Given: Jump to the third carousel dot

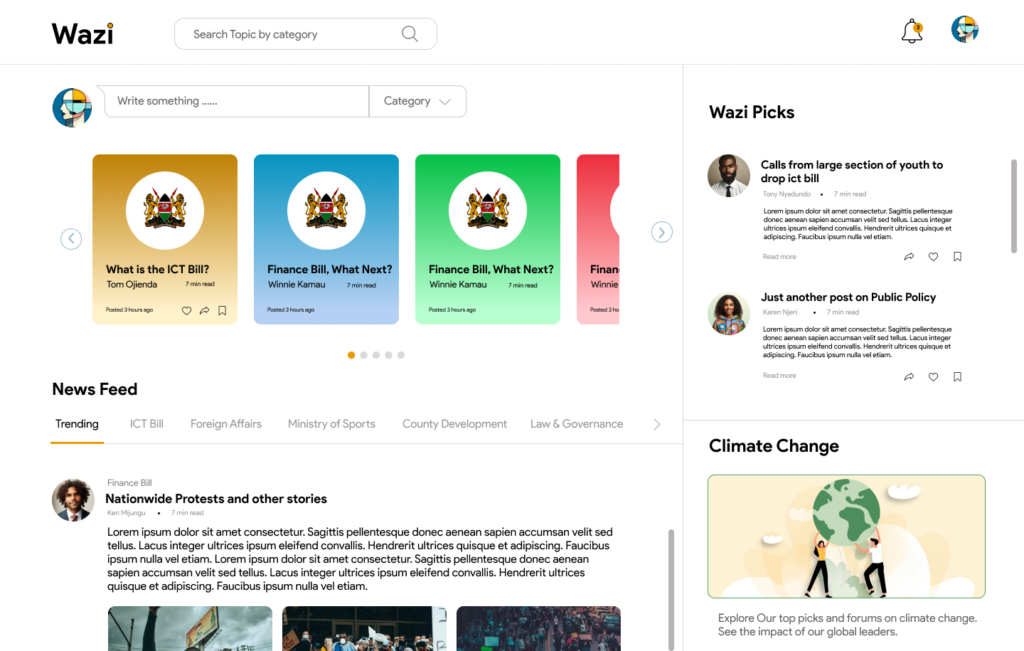Looking at the screenshot, I should (x=376, y=355).
